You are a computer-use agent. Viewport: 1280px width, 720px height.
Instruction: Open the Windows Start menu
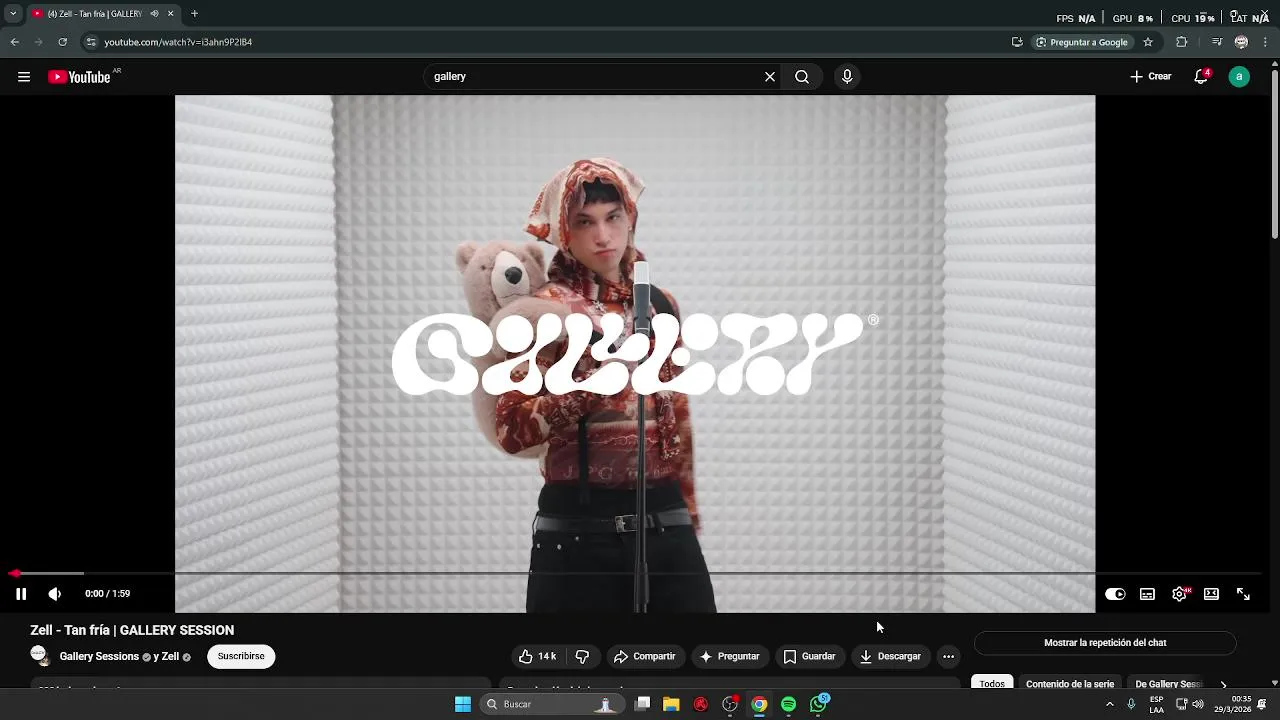tap(463, 704)
